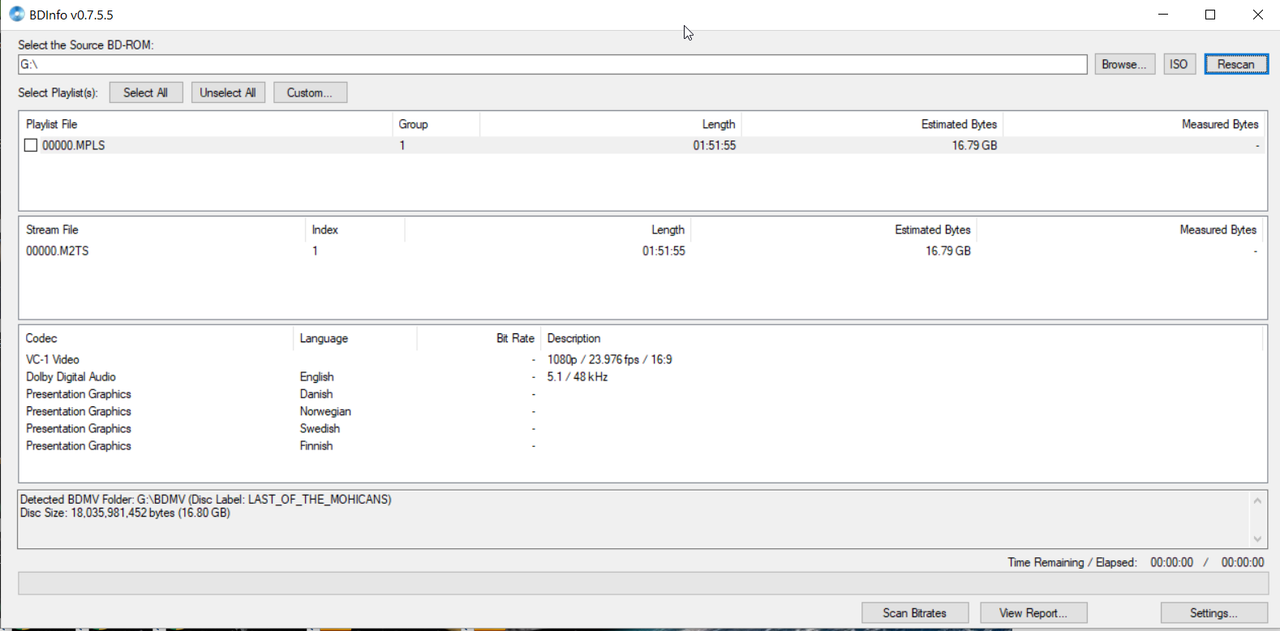The image size is (1280, 631).
Task: Click the Disc Size text in log
Action: pos(125,513)
